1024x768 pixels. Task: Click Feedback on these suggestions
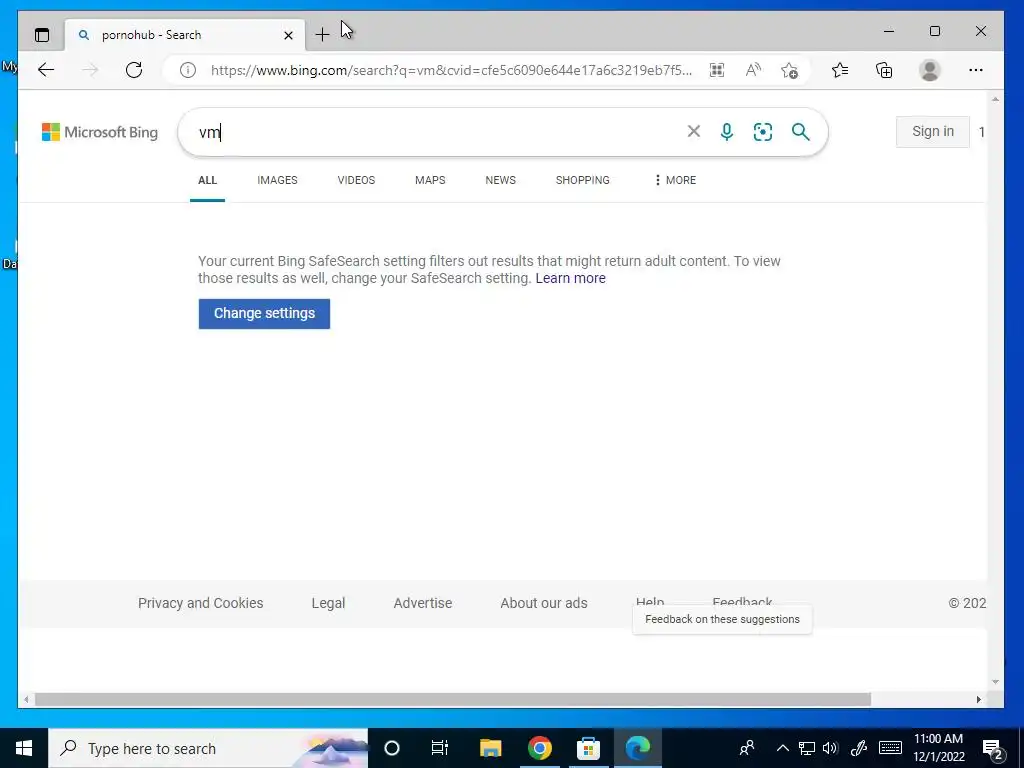pos(722,619)
